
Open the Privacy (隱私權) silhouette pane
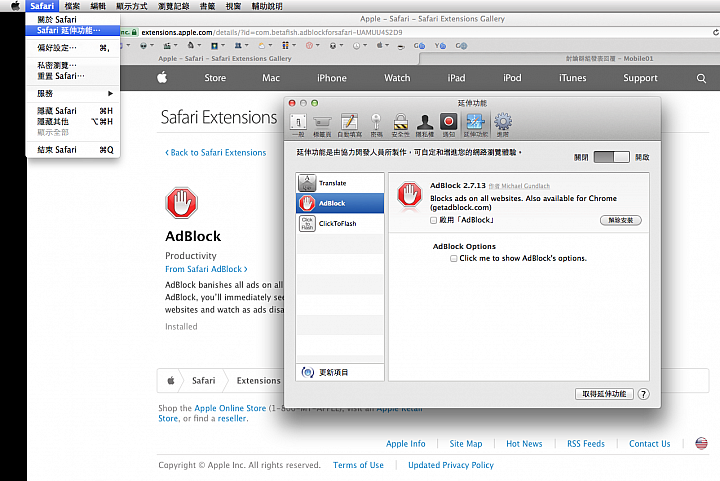tap(425, 125)
